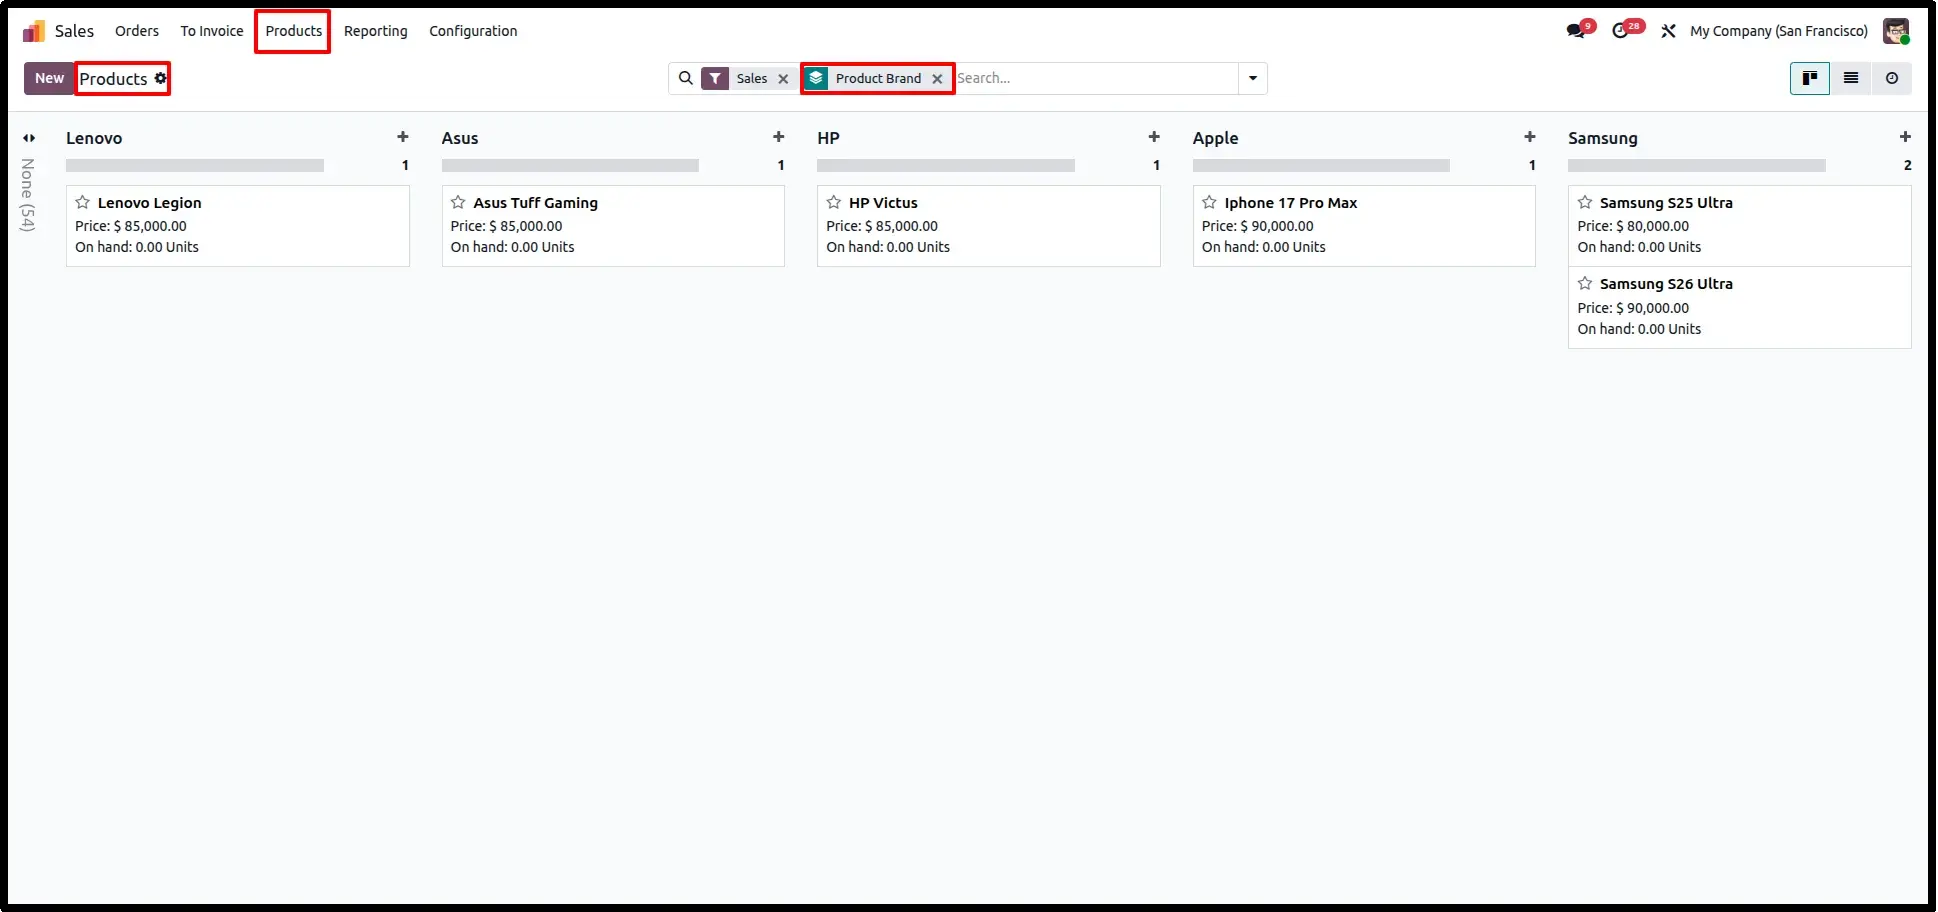Click the Samsung column count 2
Image resolution: width=1938 pixels, height=912 pixels.
1907,165
